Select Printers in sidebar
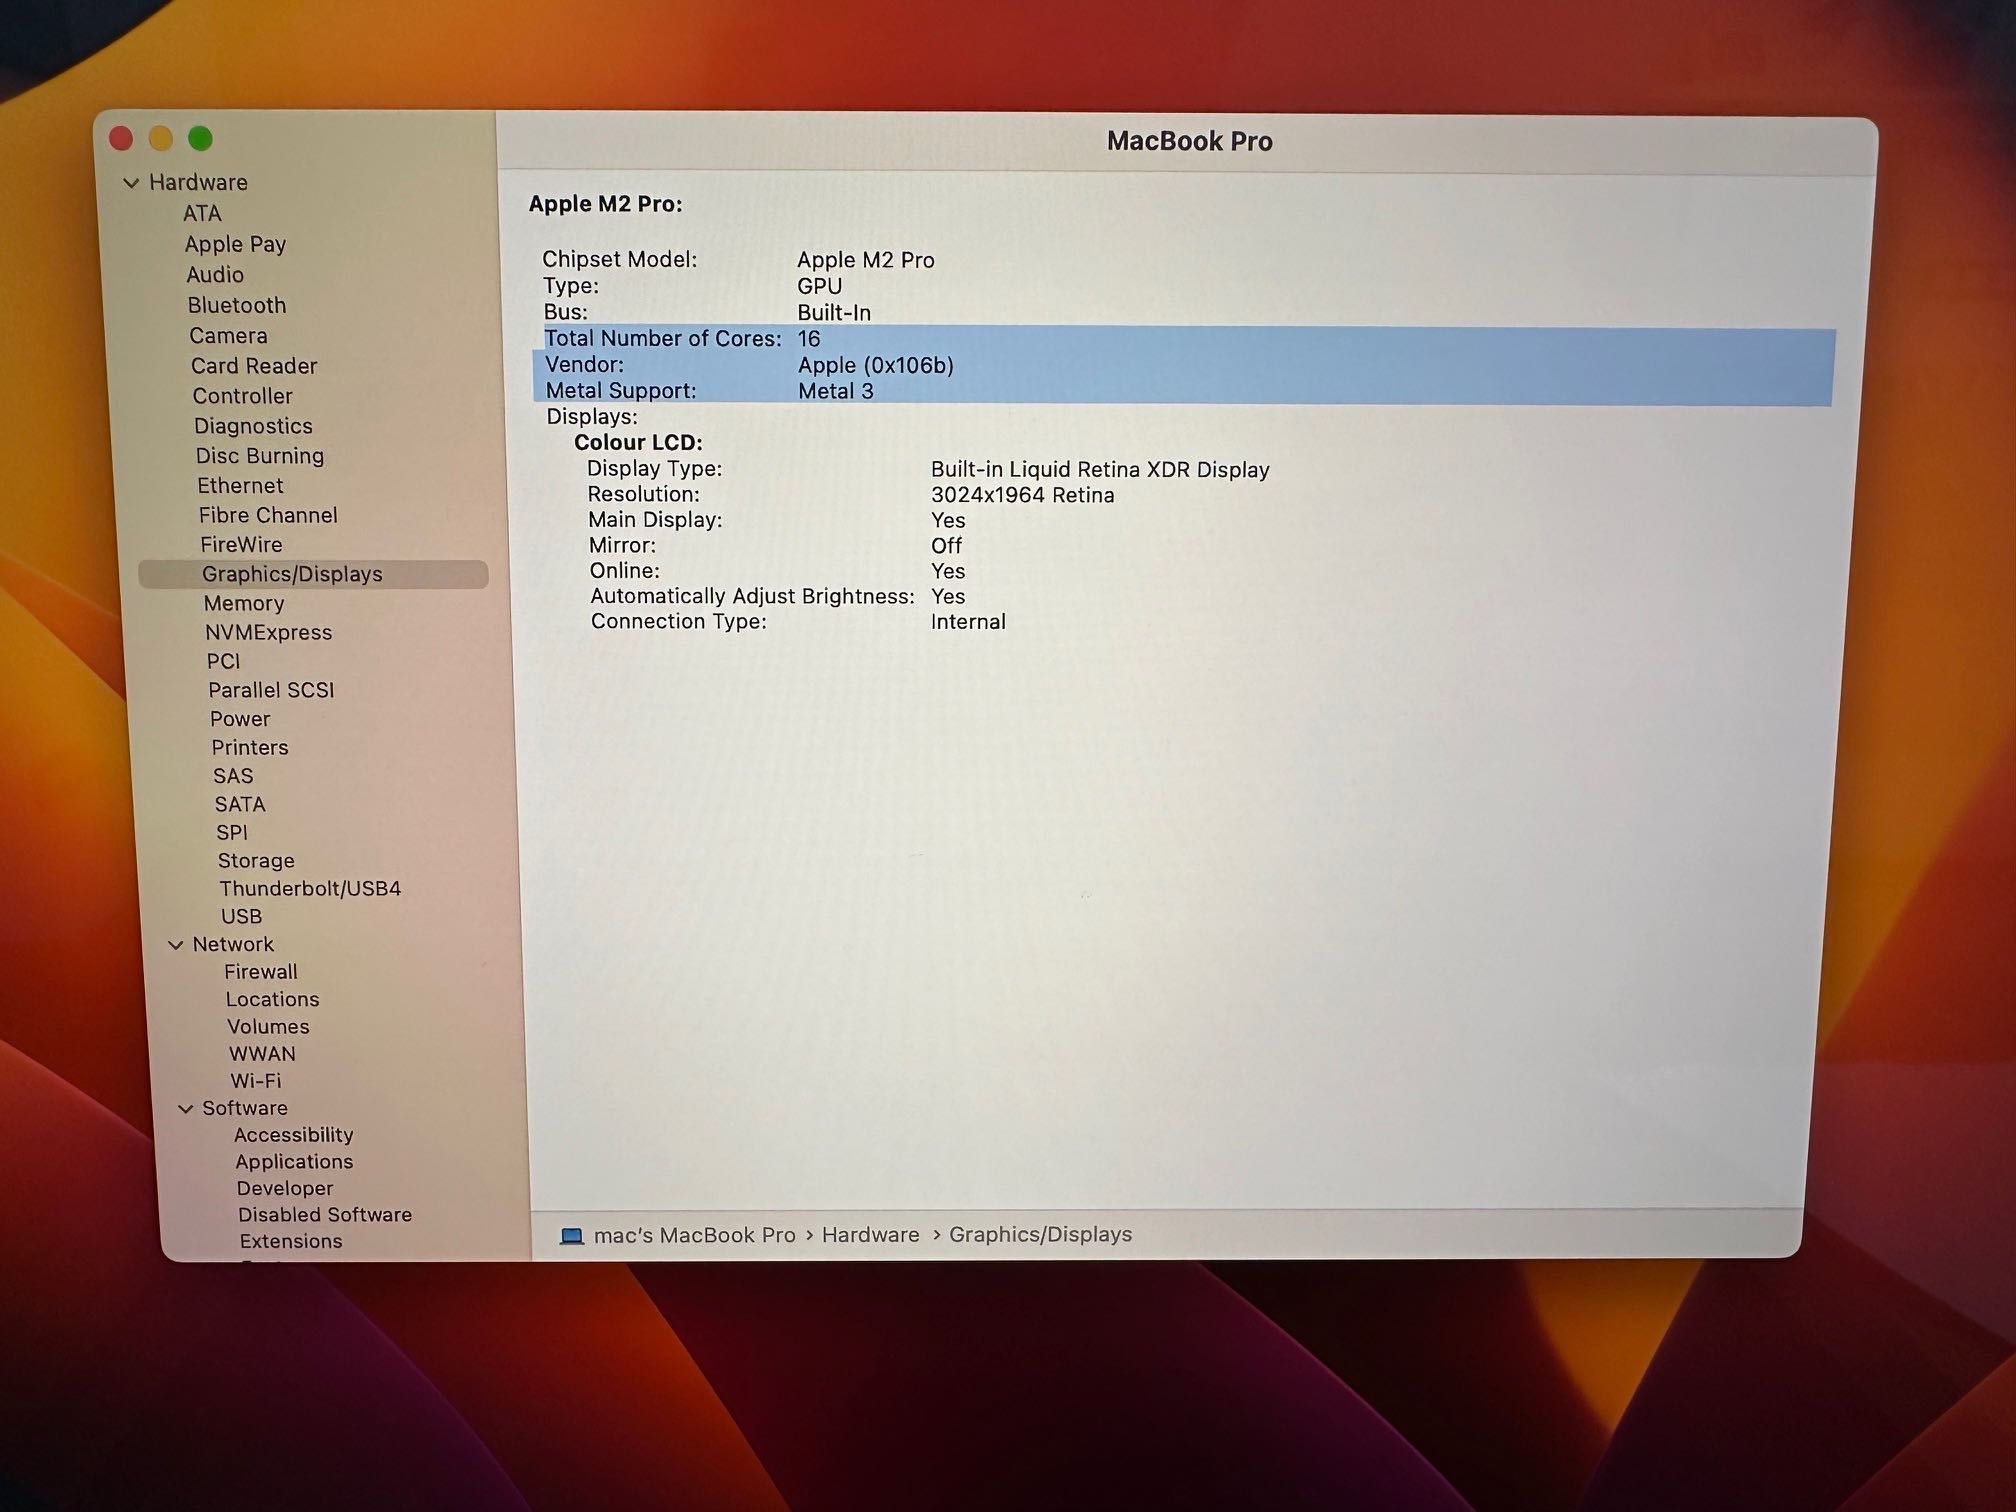The image size is (2016, 1512). click(x=250, y=747)
